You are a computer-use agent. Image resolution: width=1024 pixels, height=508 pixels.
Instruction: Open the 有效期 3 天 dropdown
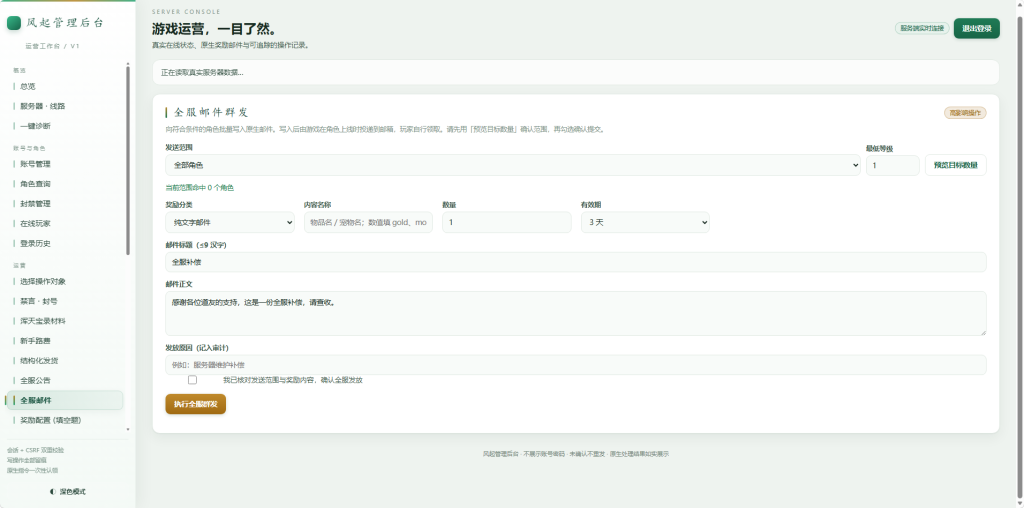point(645,222)
